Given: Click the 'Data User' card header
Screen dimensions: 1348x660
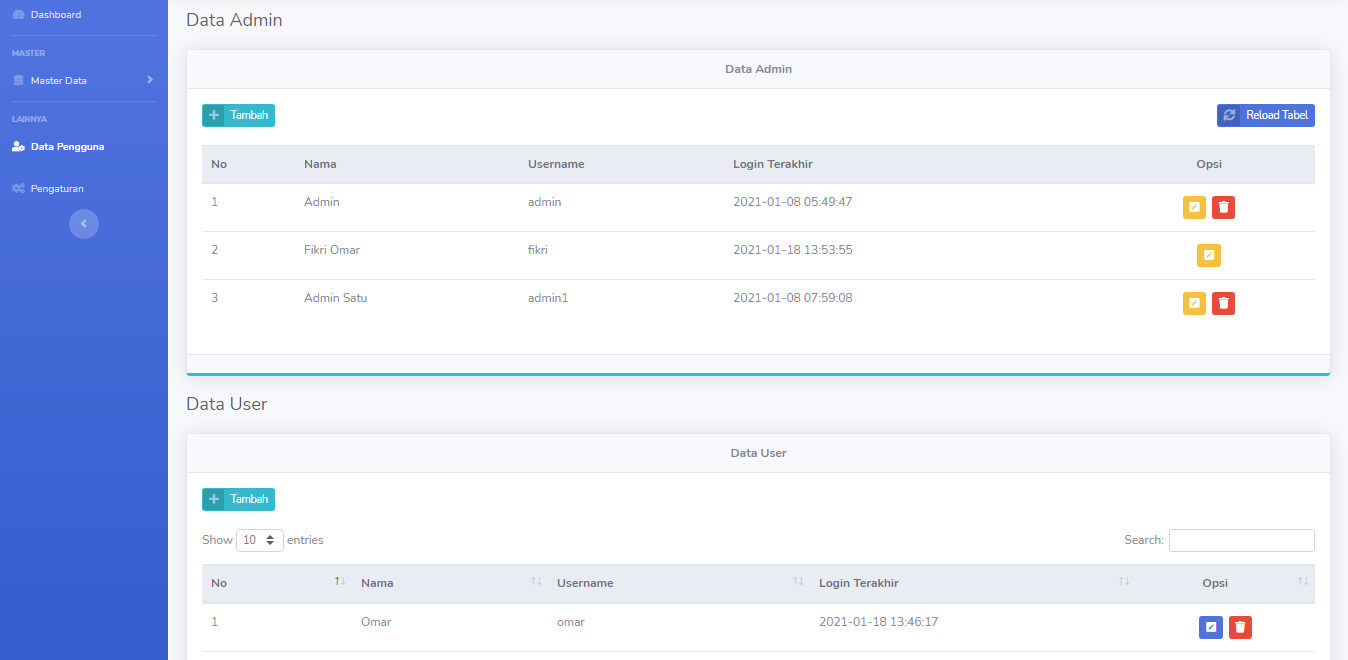Looking at the screenshot, I should pos(758,453).
